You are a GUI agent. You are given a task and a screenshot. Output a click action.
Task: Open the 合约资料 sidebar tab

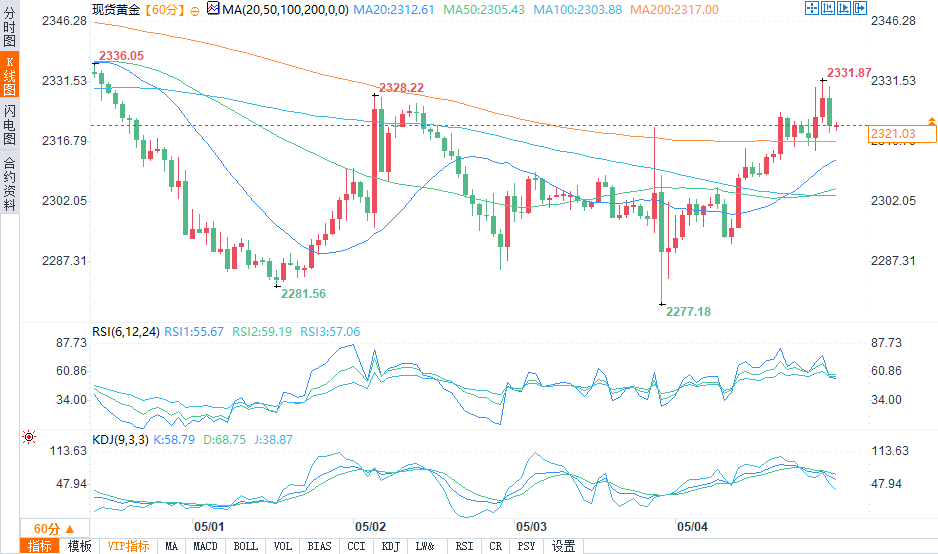click(x=10, y=183)
